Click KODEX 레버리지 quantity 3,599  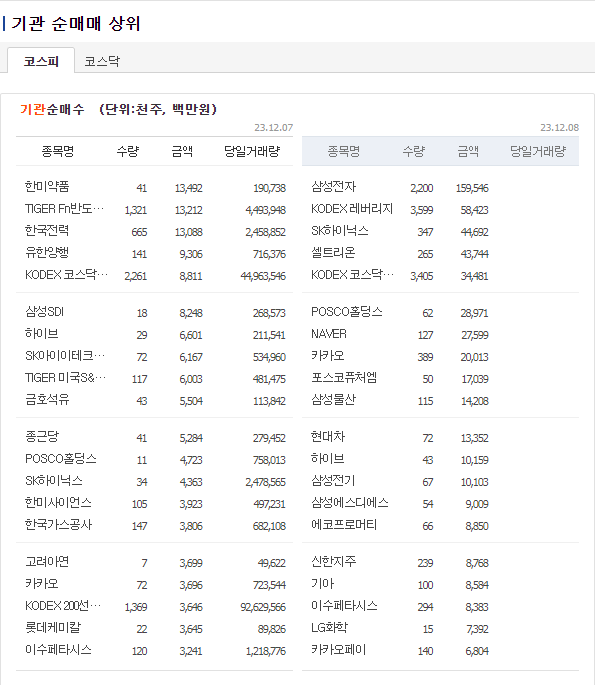click(421, 210)
